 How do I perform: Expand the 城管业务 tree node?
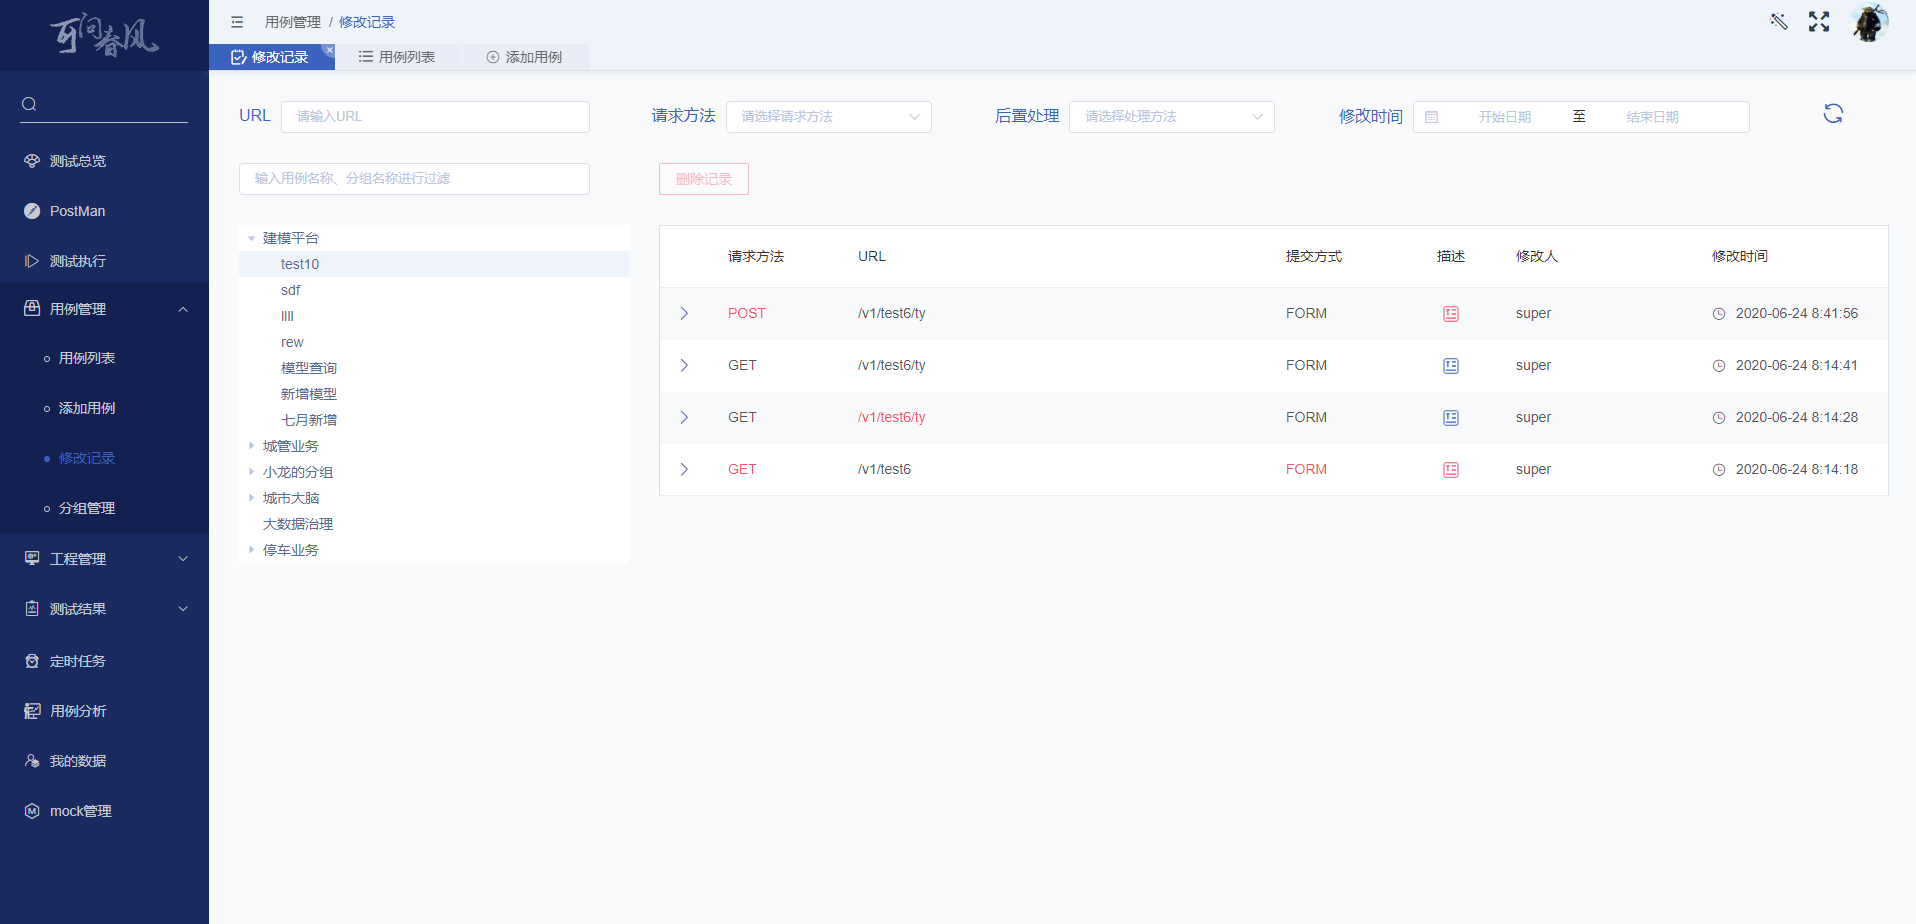(251, 445)
